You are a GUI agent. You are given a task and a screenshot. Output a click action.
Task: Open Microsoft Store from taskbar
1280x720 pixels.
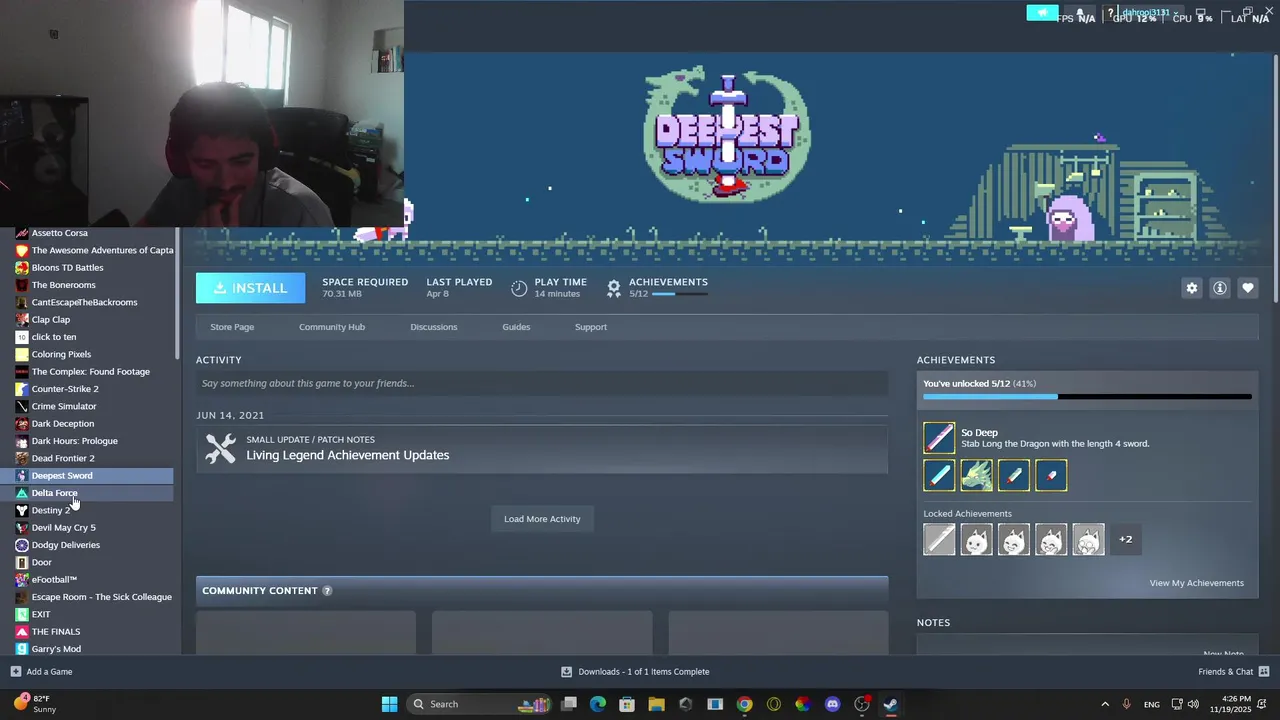627,704
